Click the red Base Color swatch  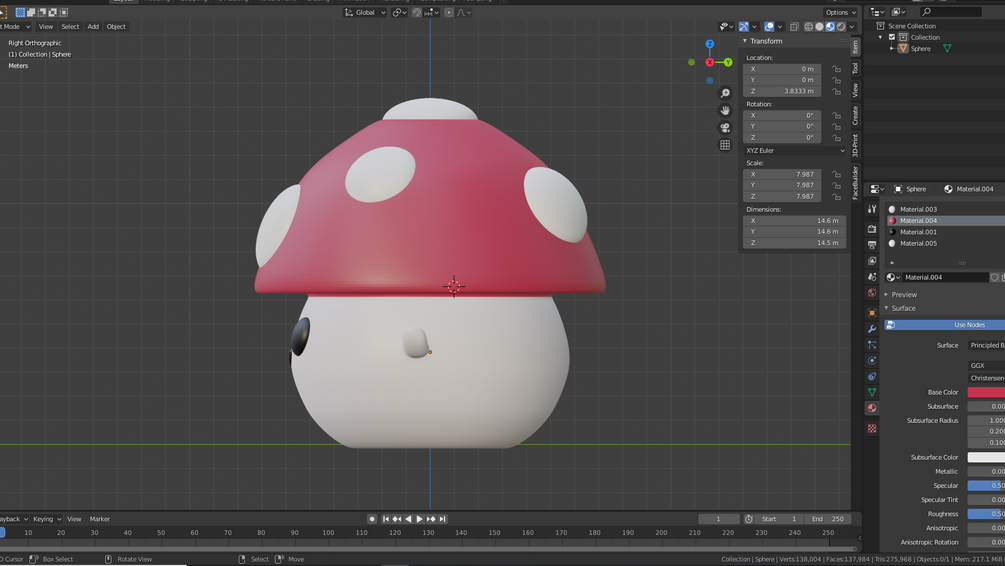986,392
